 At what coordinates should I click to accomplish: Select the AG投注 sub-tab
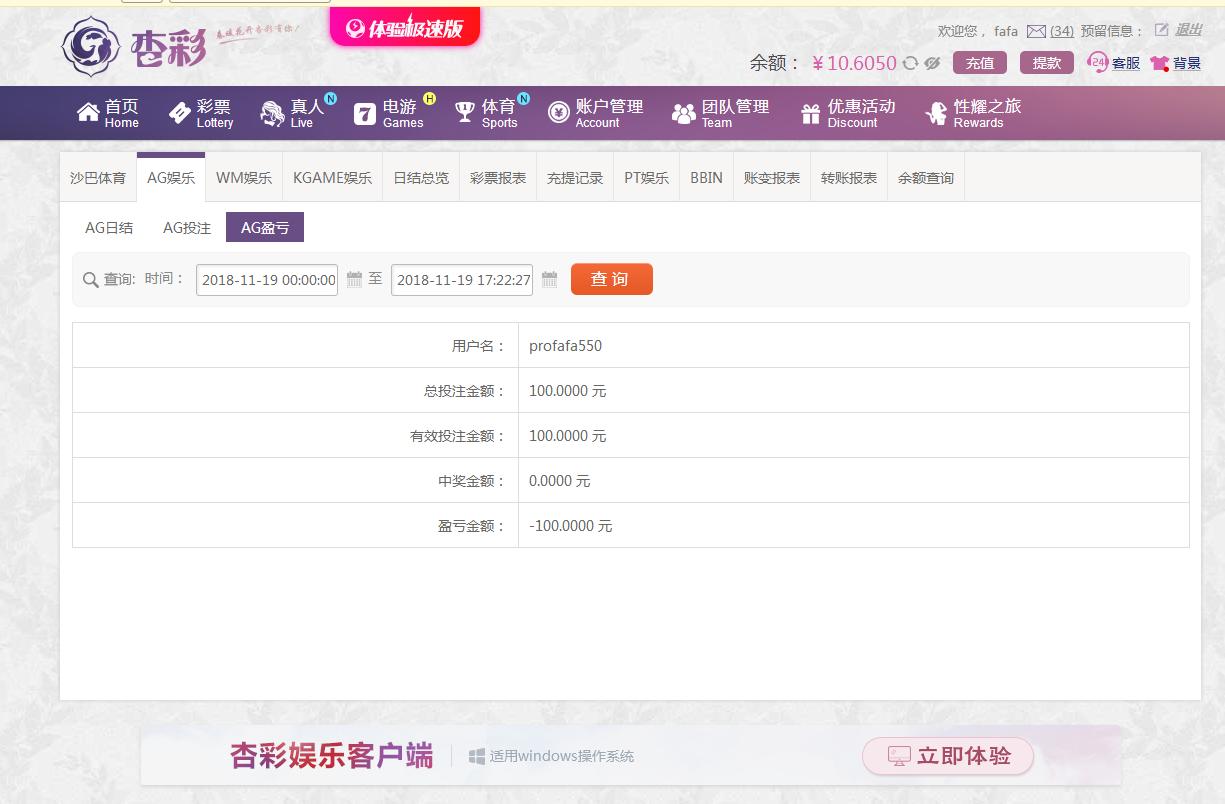(187, 228)
